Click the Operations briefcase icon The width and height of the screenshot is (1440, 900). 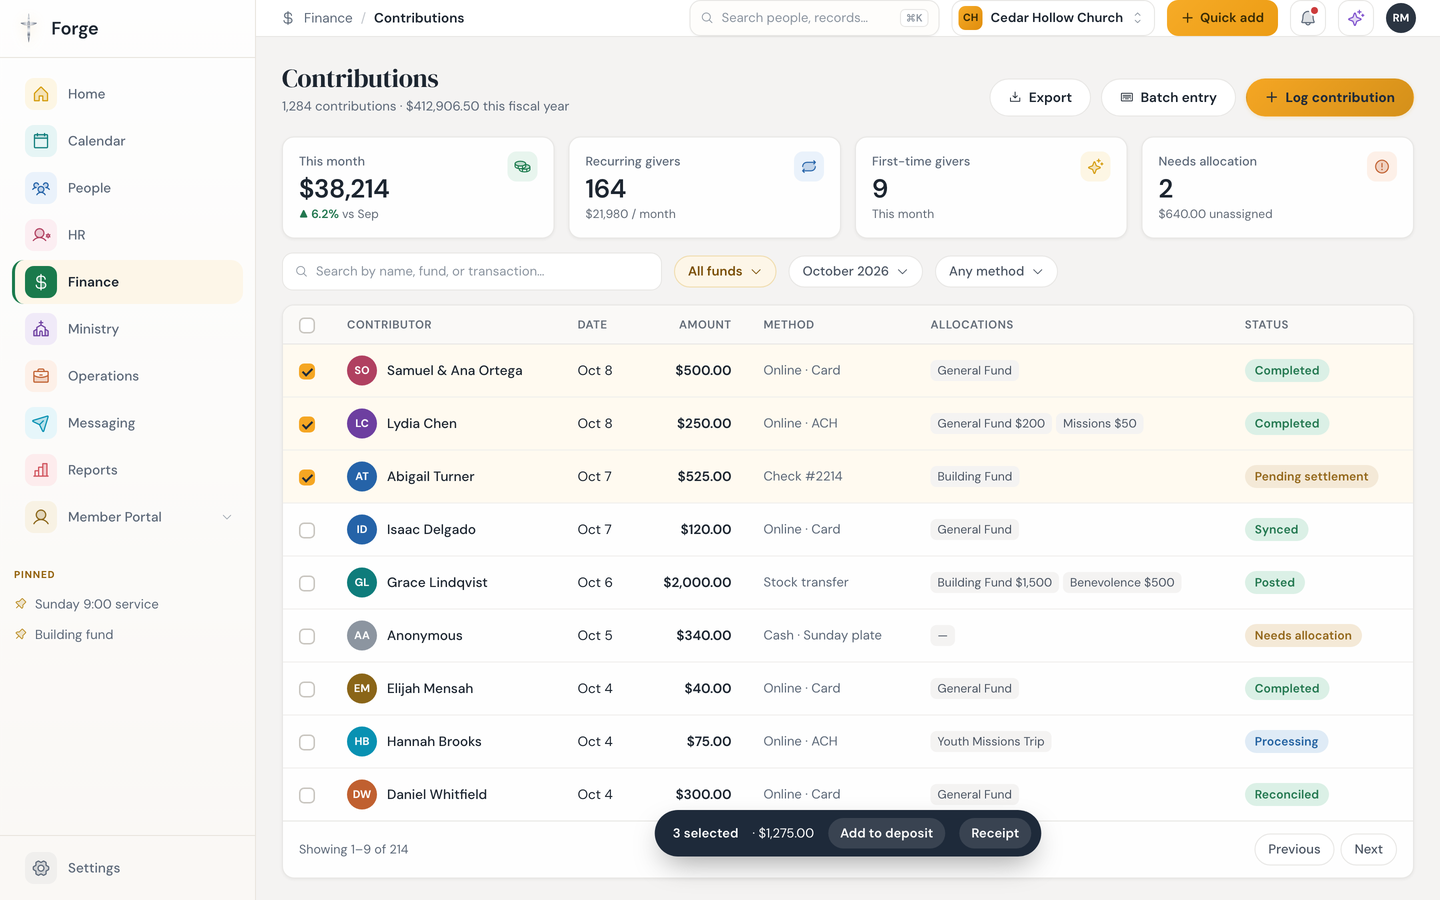41,376
